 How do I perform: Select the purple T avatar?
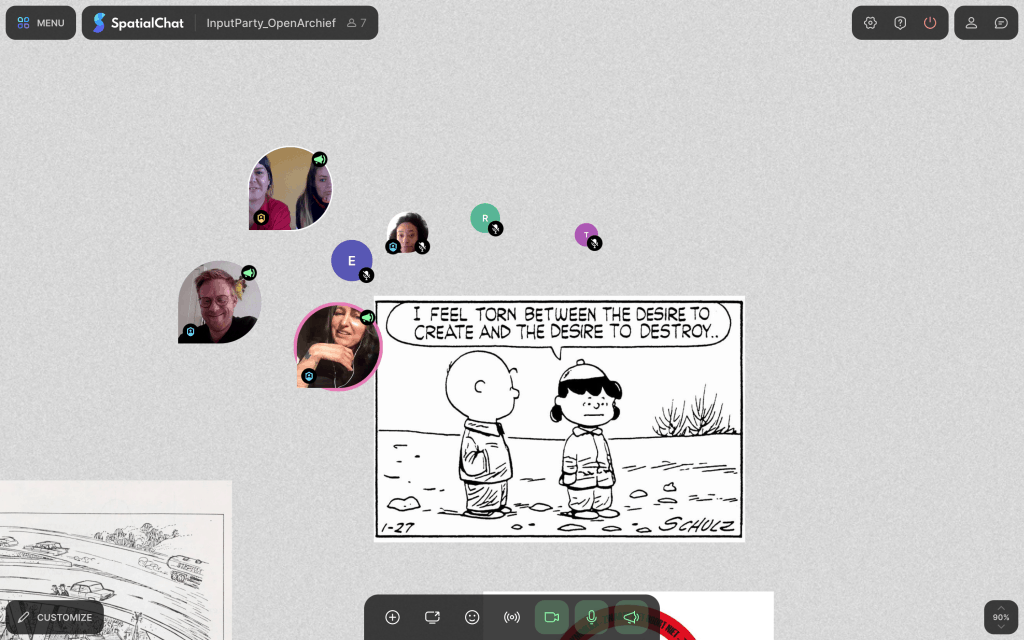point(586,234)
